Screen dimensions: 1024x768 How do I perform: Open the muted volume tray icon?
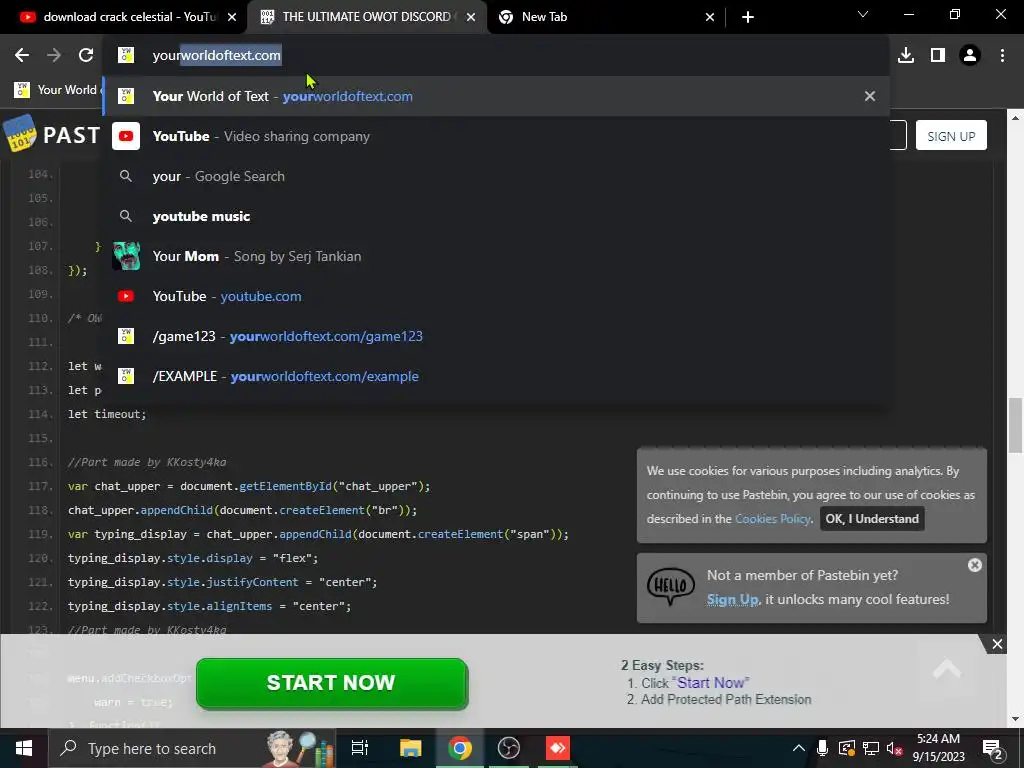coord(895,748)
